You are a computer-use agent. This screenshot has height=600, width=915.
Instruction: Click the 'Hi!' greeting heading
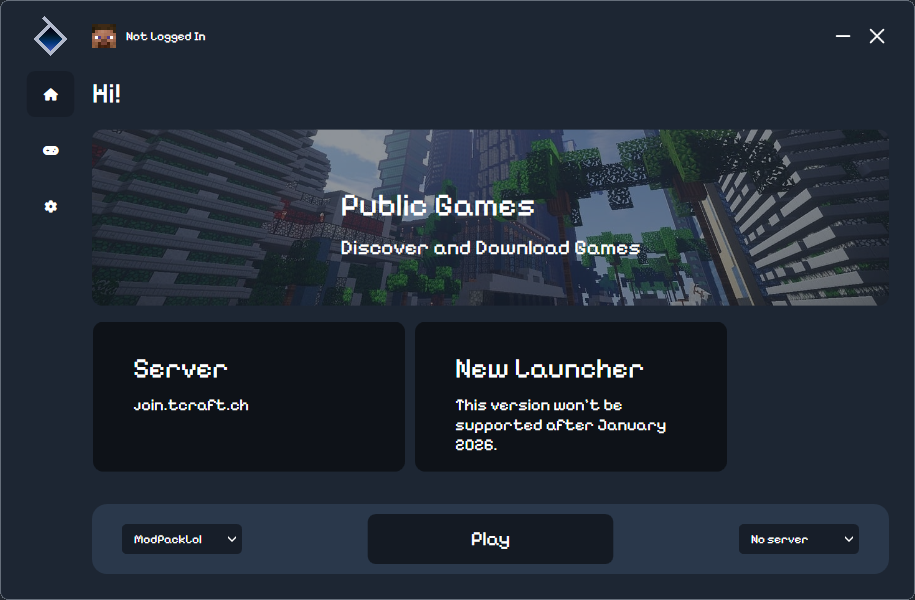[106, 94]
